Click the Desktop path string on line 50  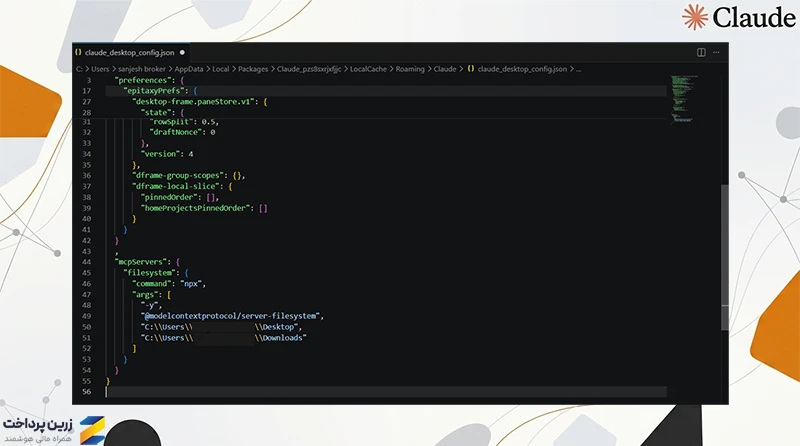[219, 327]
